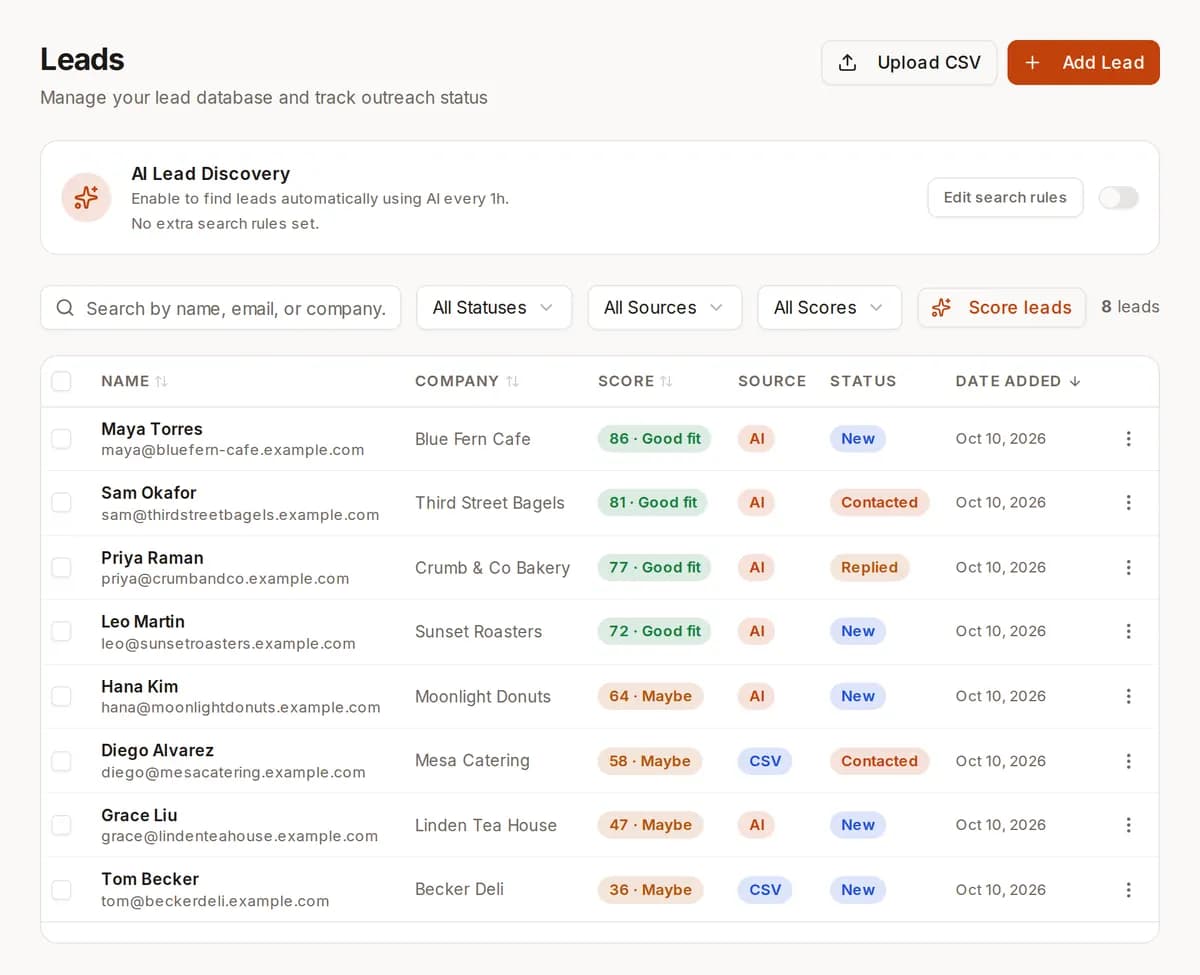Click the AI source badge for Grace Liu
Screen dimensions: 1200x975
756,825
